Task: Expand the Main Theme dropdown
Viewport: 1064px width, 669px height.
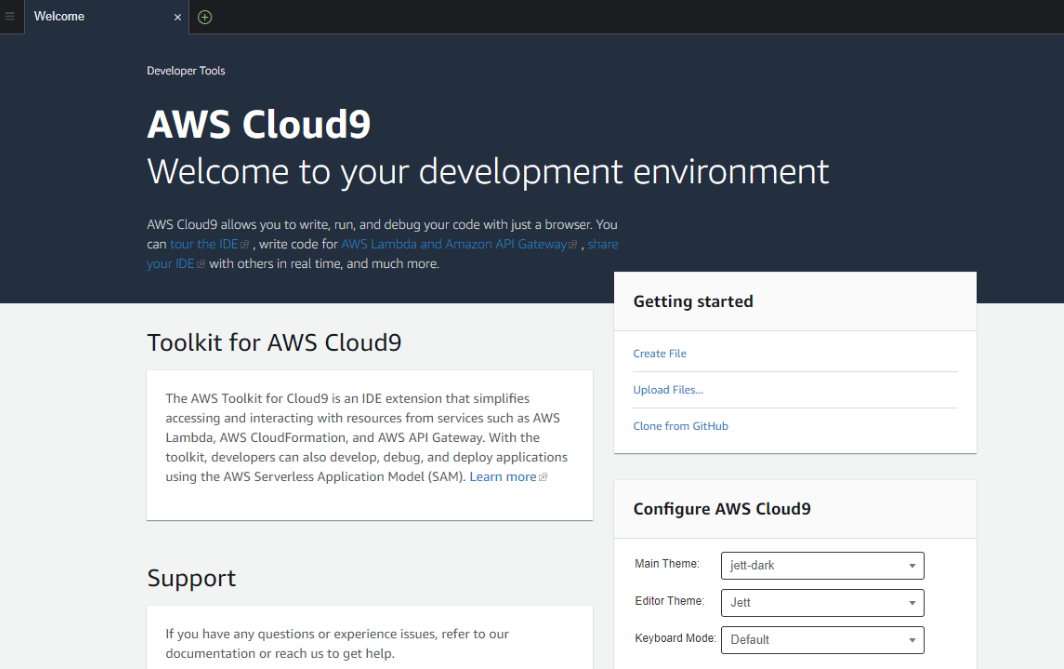Action: pyautogui.click(x=822, y=566)
